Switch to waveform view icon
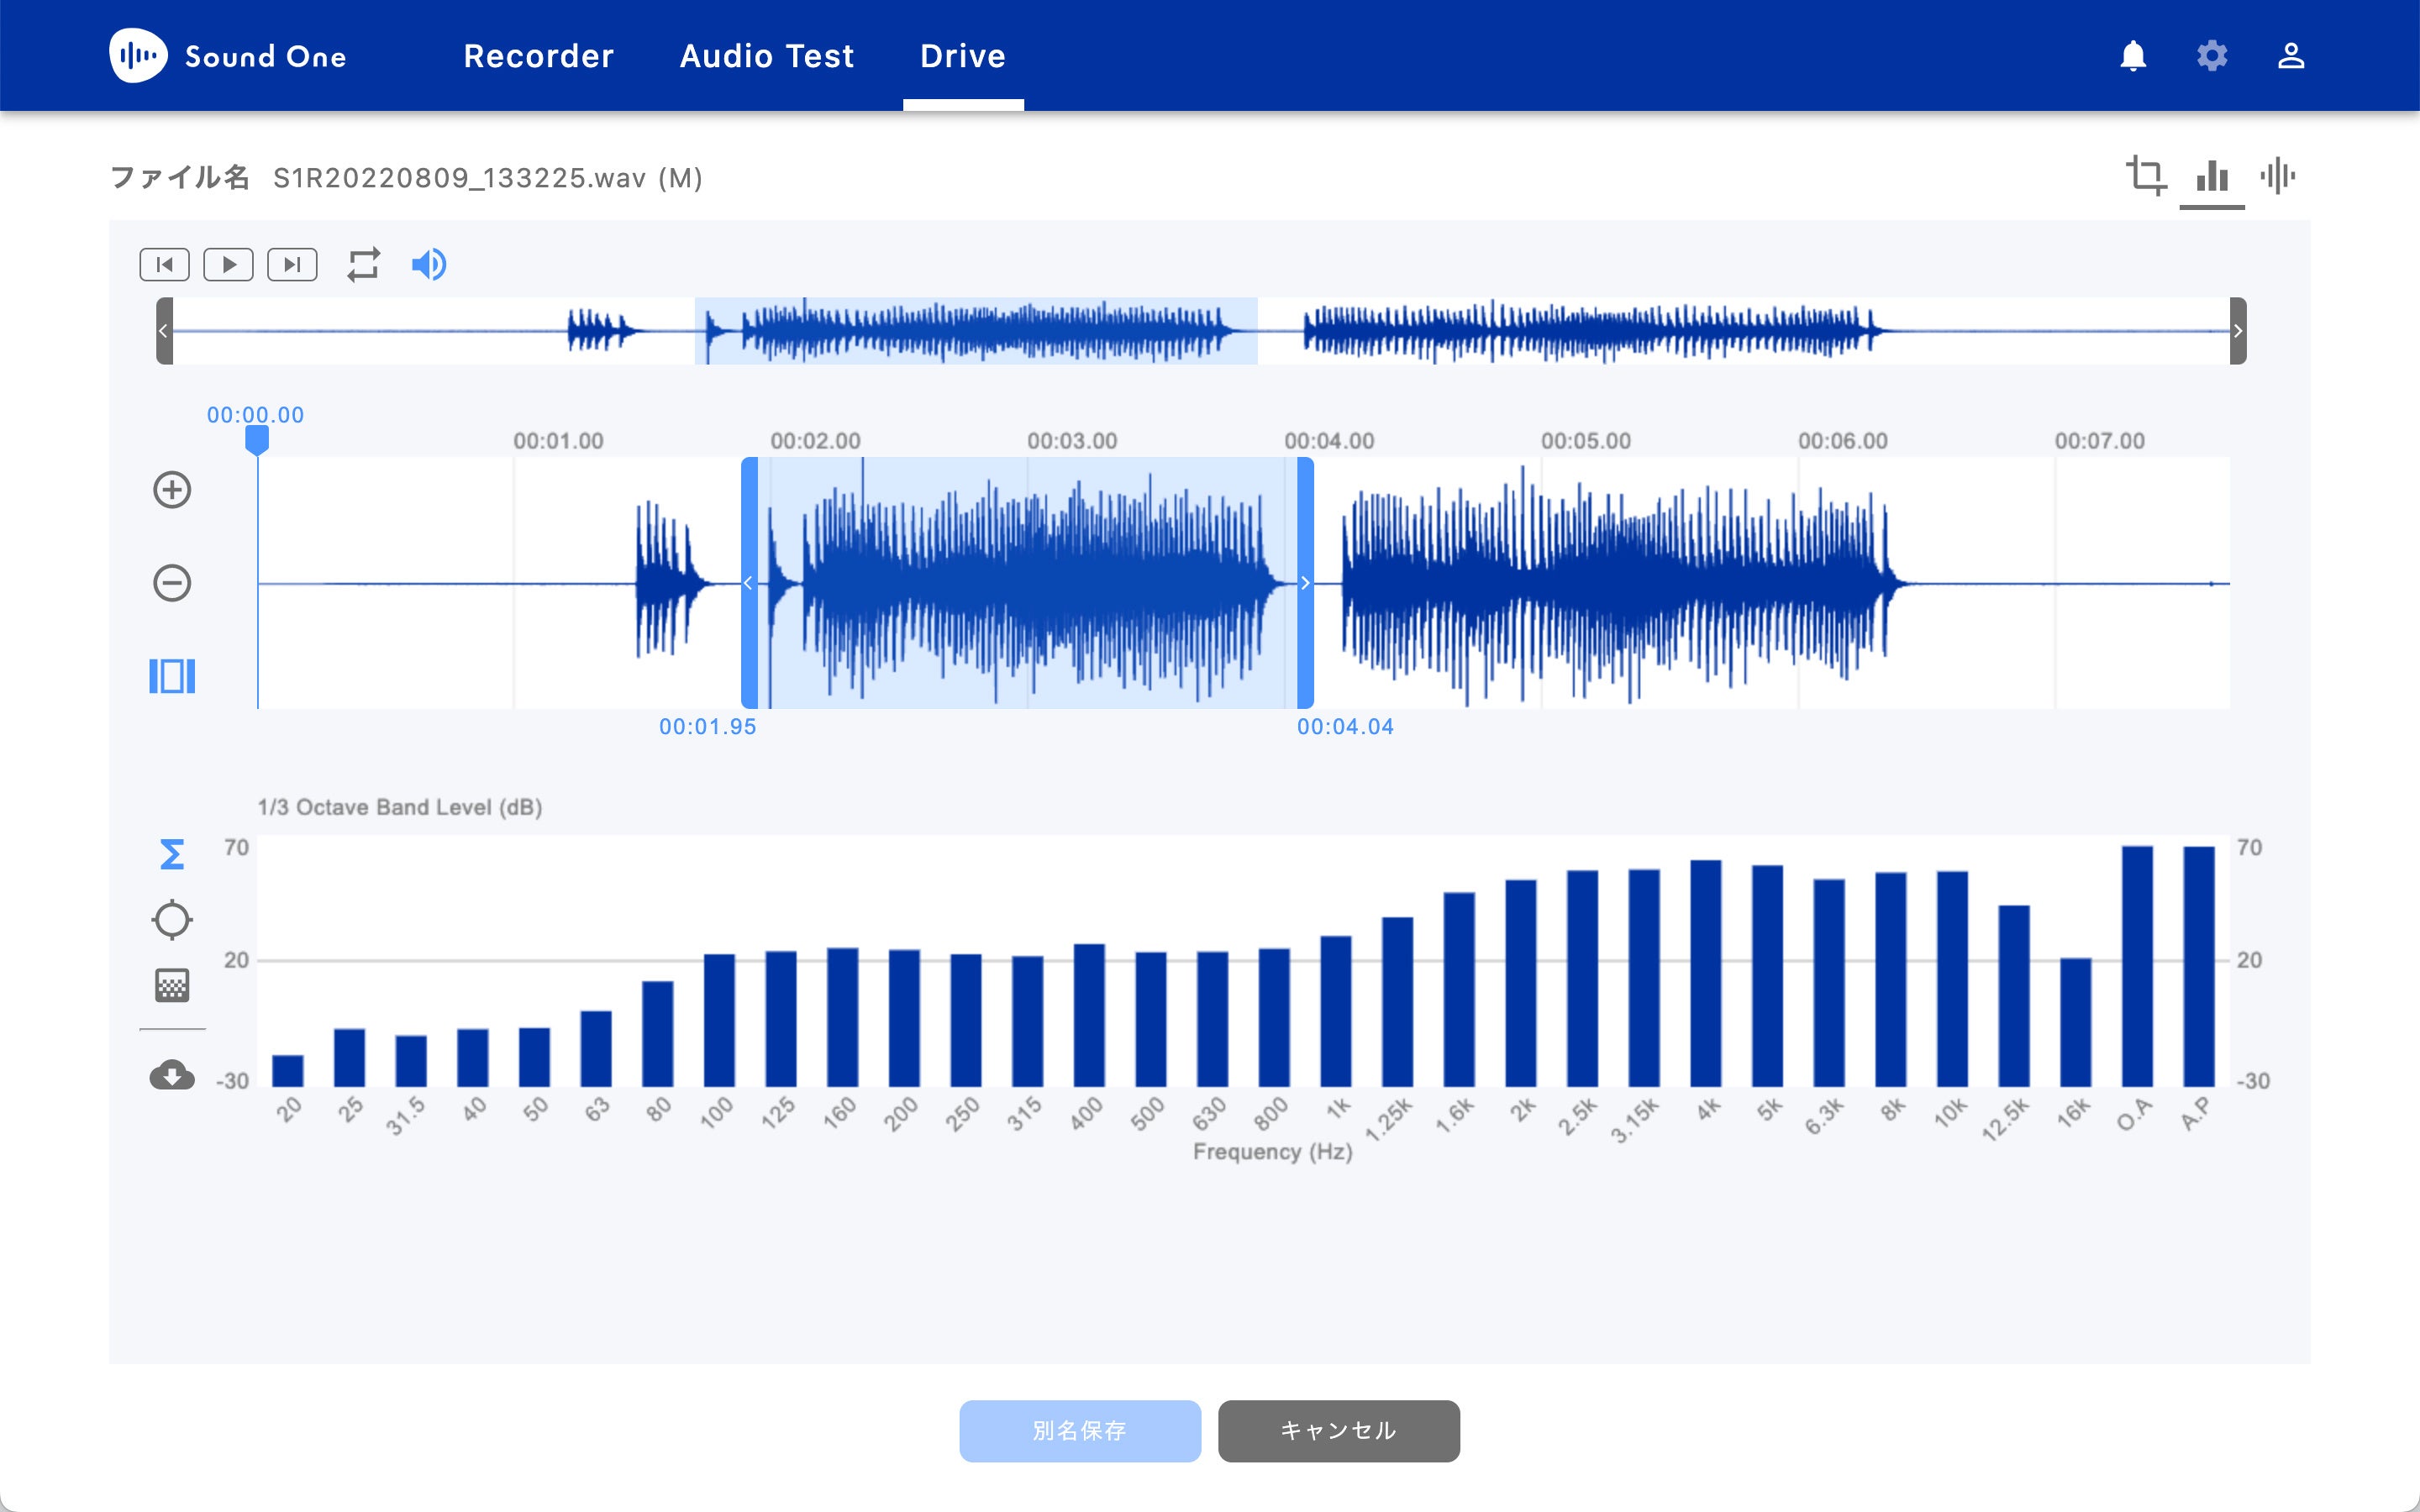Screen dimensions: 2420x1512 tap(2277, 176)
